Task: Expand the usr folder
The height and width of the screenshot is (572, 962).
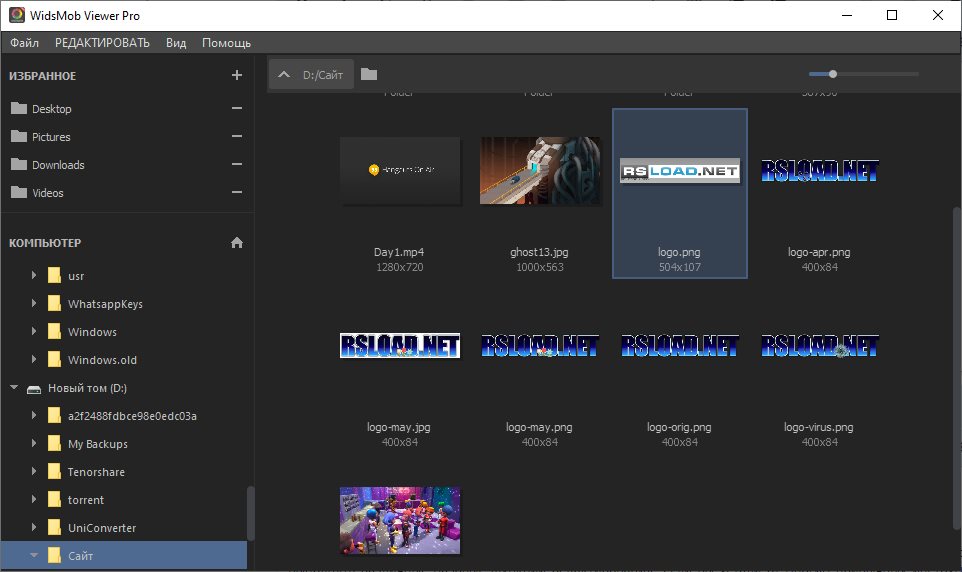Action: point(34,275)
